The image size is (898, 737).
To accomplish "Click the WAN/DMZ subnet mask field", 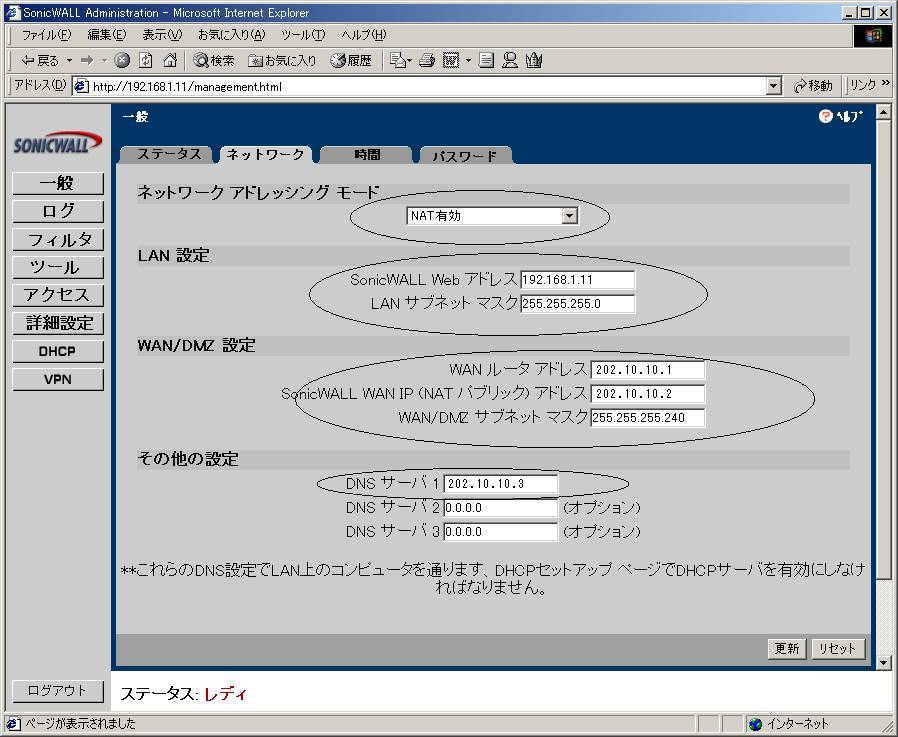I will 648,417.
